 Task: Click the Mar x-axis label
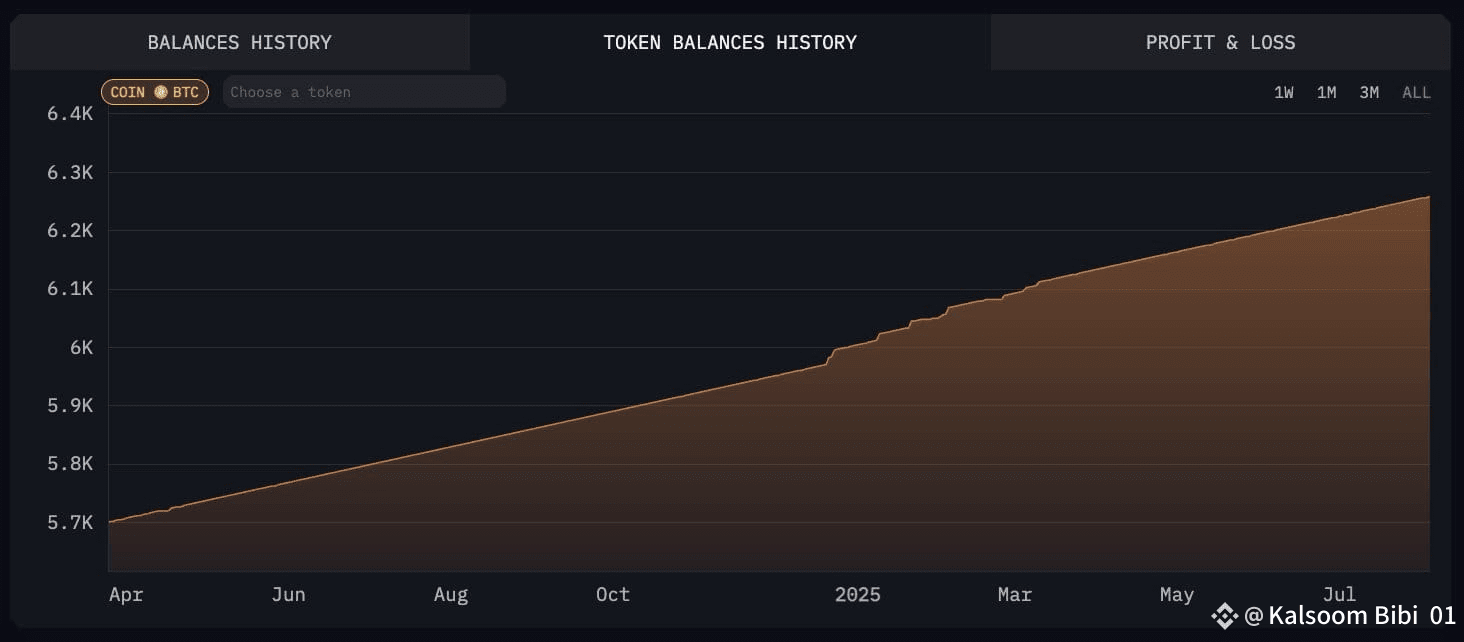click(x=1014, y=594)
